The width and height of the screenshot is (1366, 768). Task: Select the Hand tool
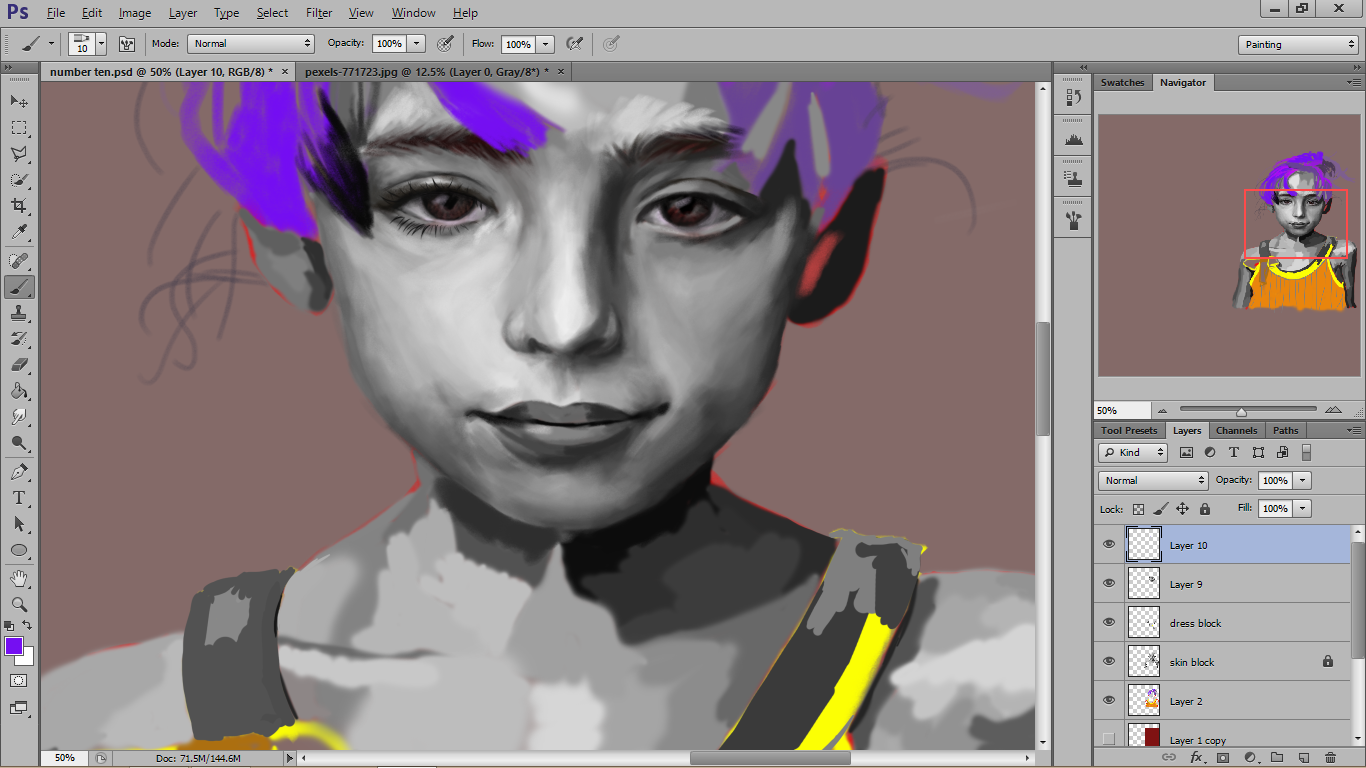(19, 578)
